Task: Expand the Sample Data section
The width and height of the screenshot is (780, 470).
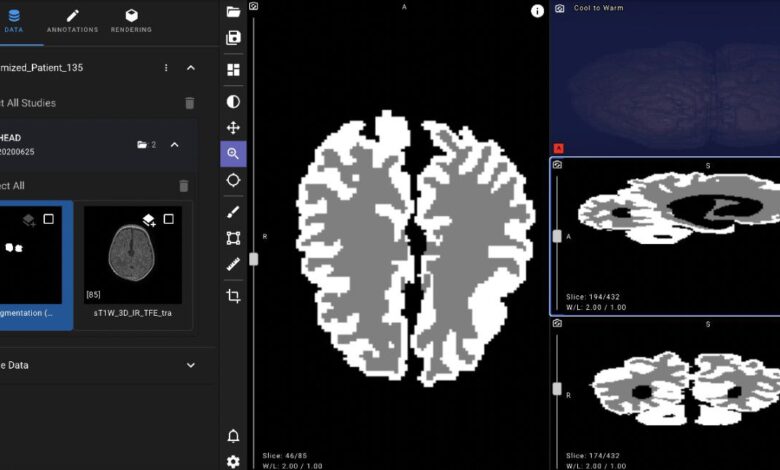Action: click(x=191, y=365)
